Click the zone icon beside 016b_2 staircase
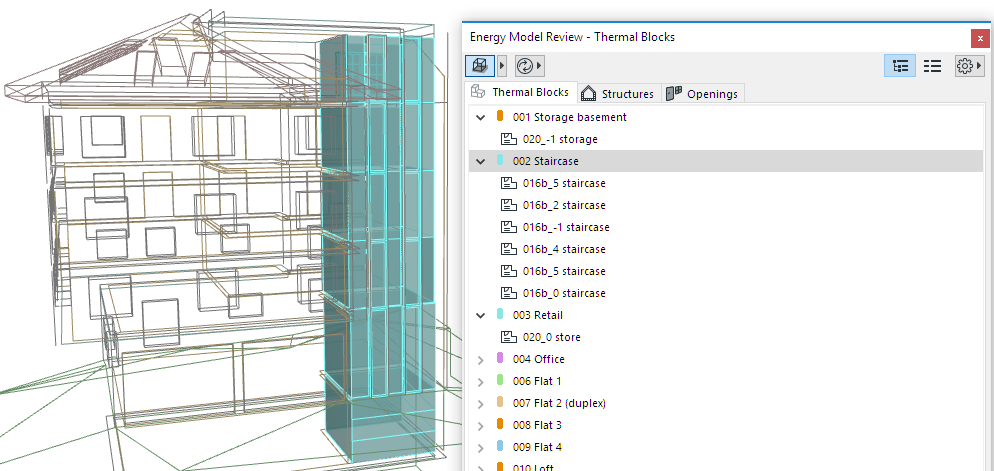994x471 pixels. (508, 205)
